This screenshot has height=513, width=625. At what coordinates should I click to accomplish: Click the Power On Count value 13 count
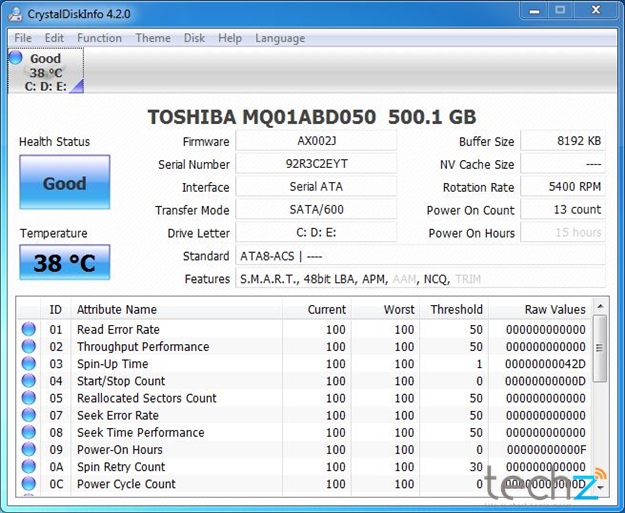pos(563,210)
